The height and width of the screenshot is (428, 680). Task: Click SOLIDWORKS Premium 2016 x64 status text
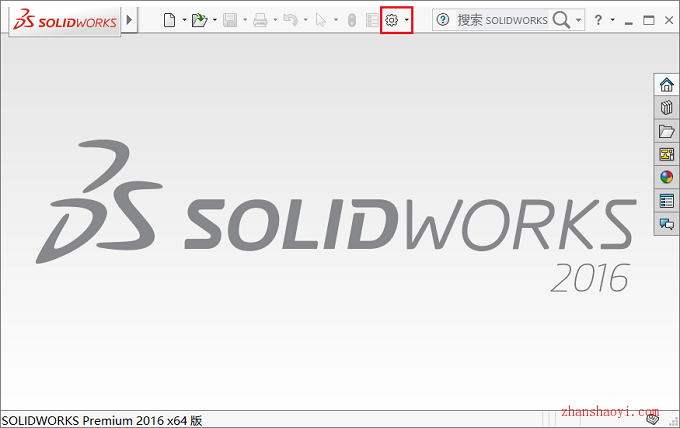pyautogui.click(x=102, y=421)
